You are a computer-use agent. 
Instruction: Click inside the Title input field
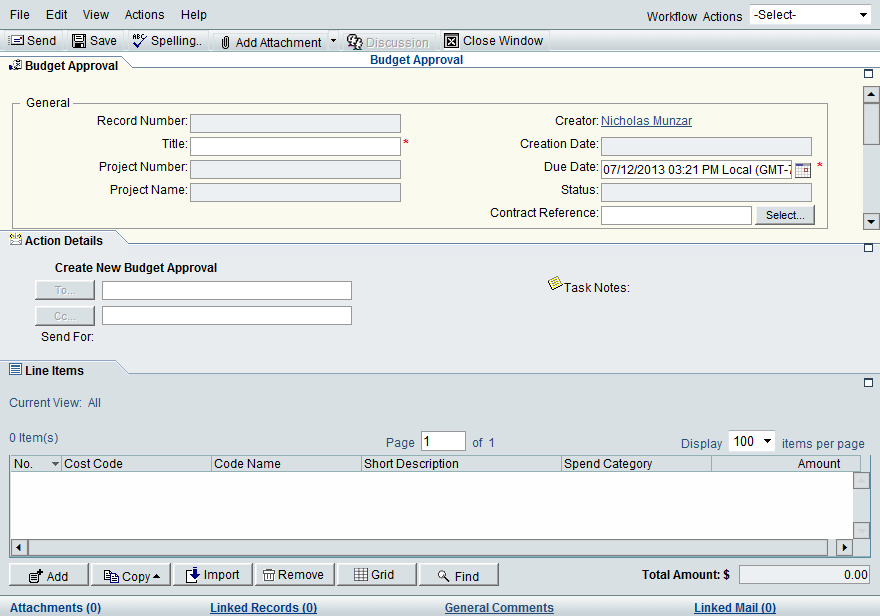[295, 144]
